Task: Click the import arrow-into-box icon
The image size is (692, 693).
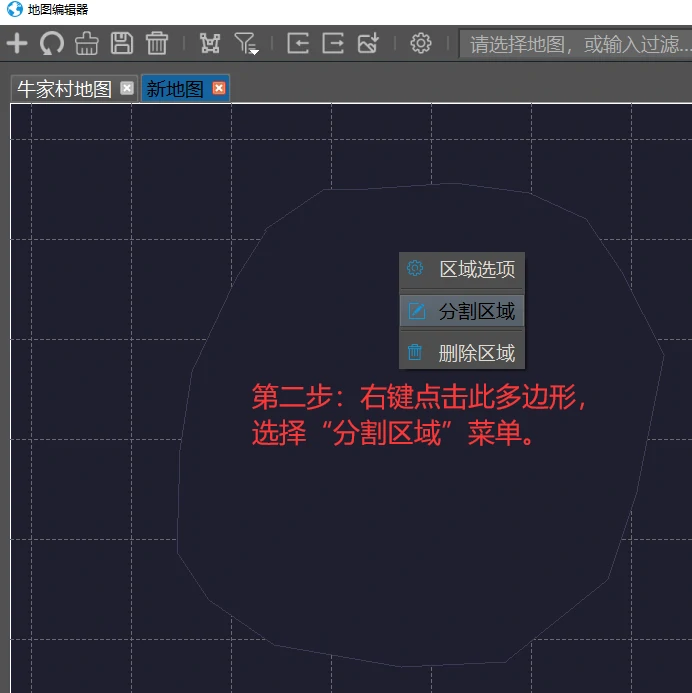Action: [x=298, y=43]
